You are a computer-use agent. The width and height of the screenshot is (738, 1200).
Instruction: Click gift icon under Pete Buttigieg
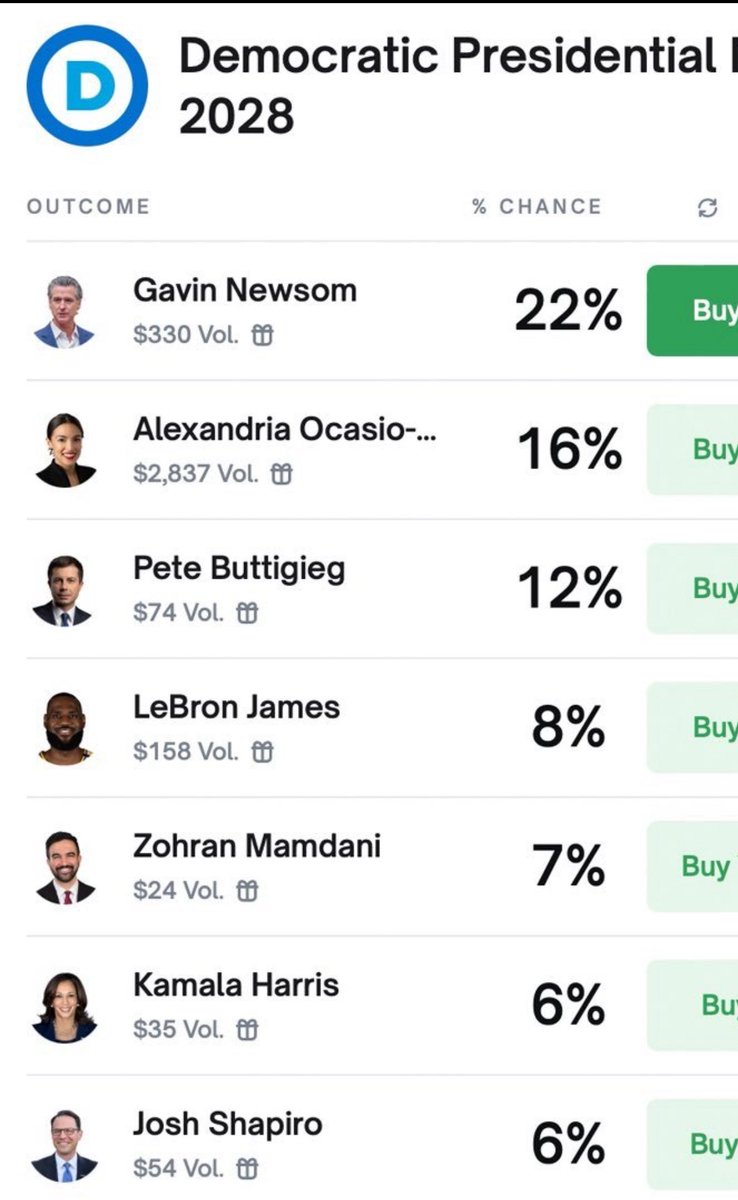tap(246, 613)
